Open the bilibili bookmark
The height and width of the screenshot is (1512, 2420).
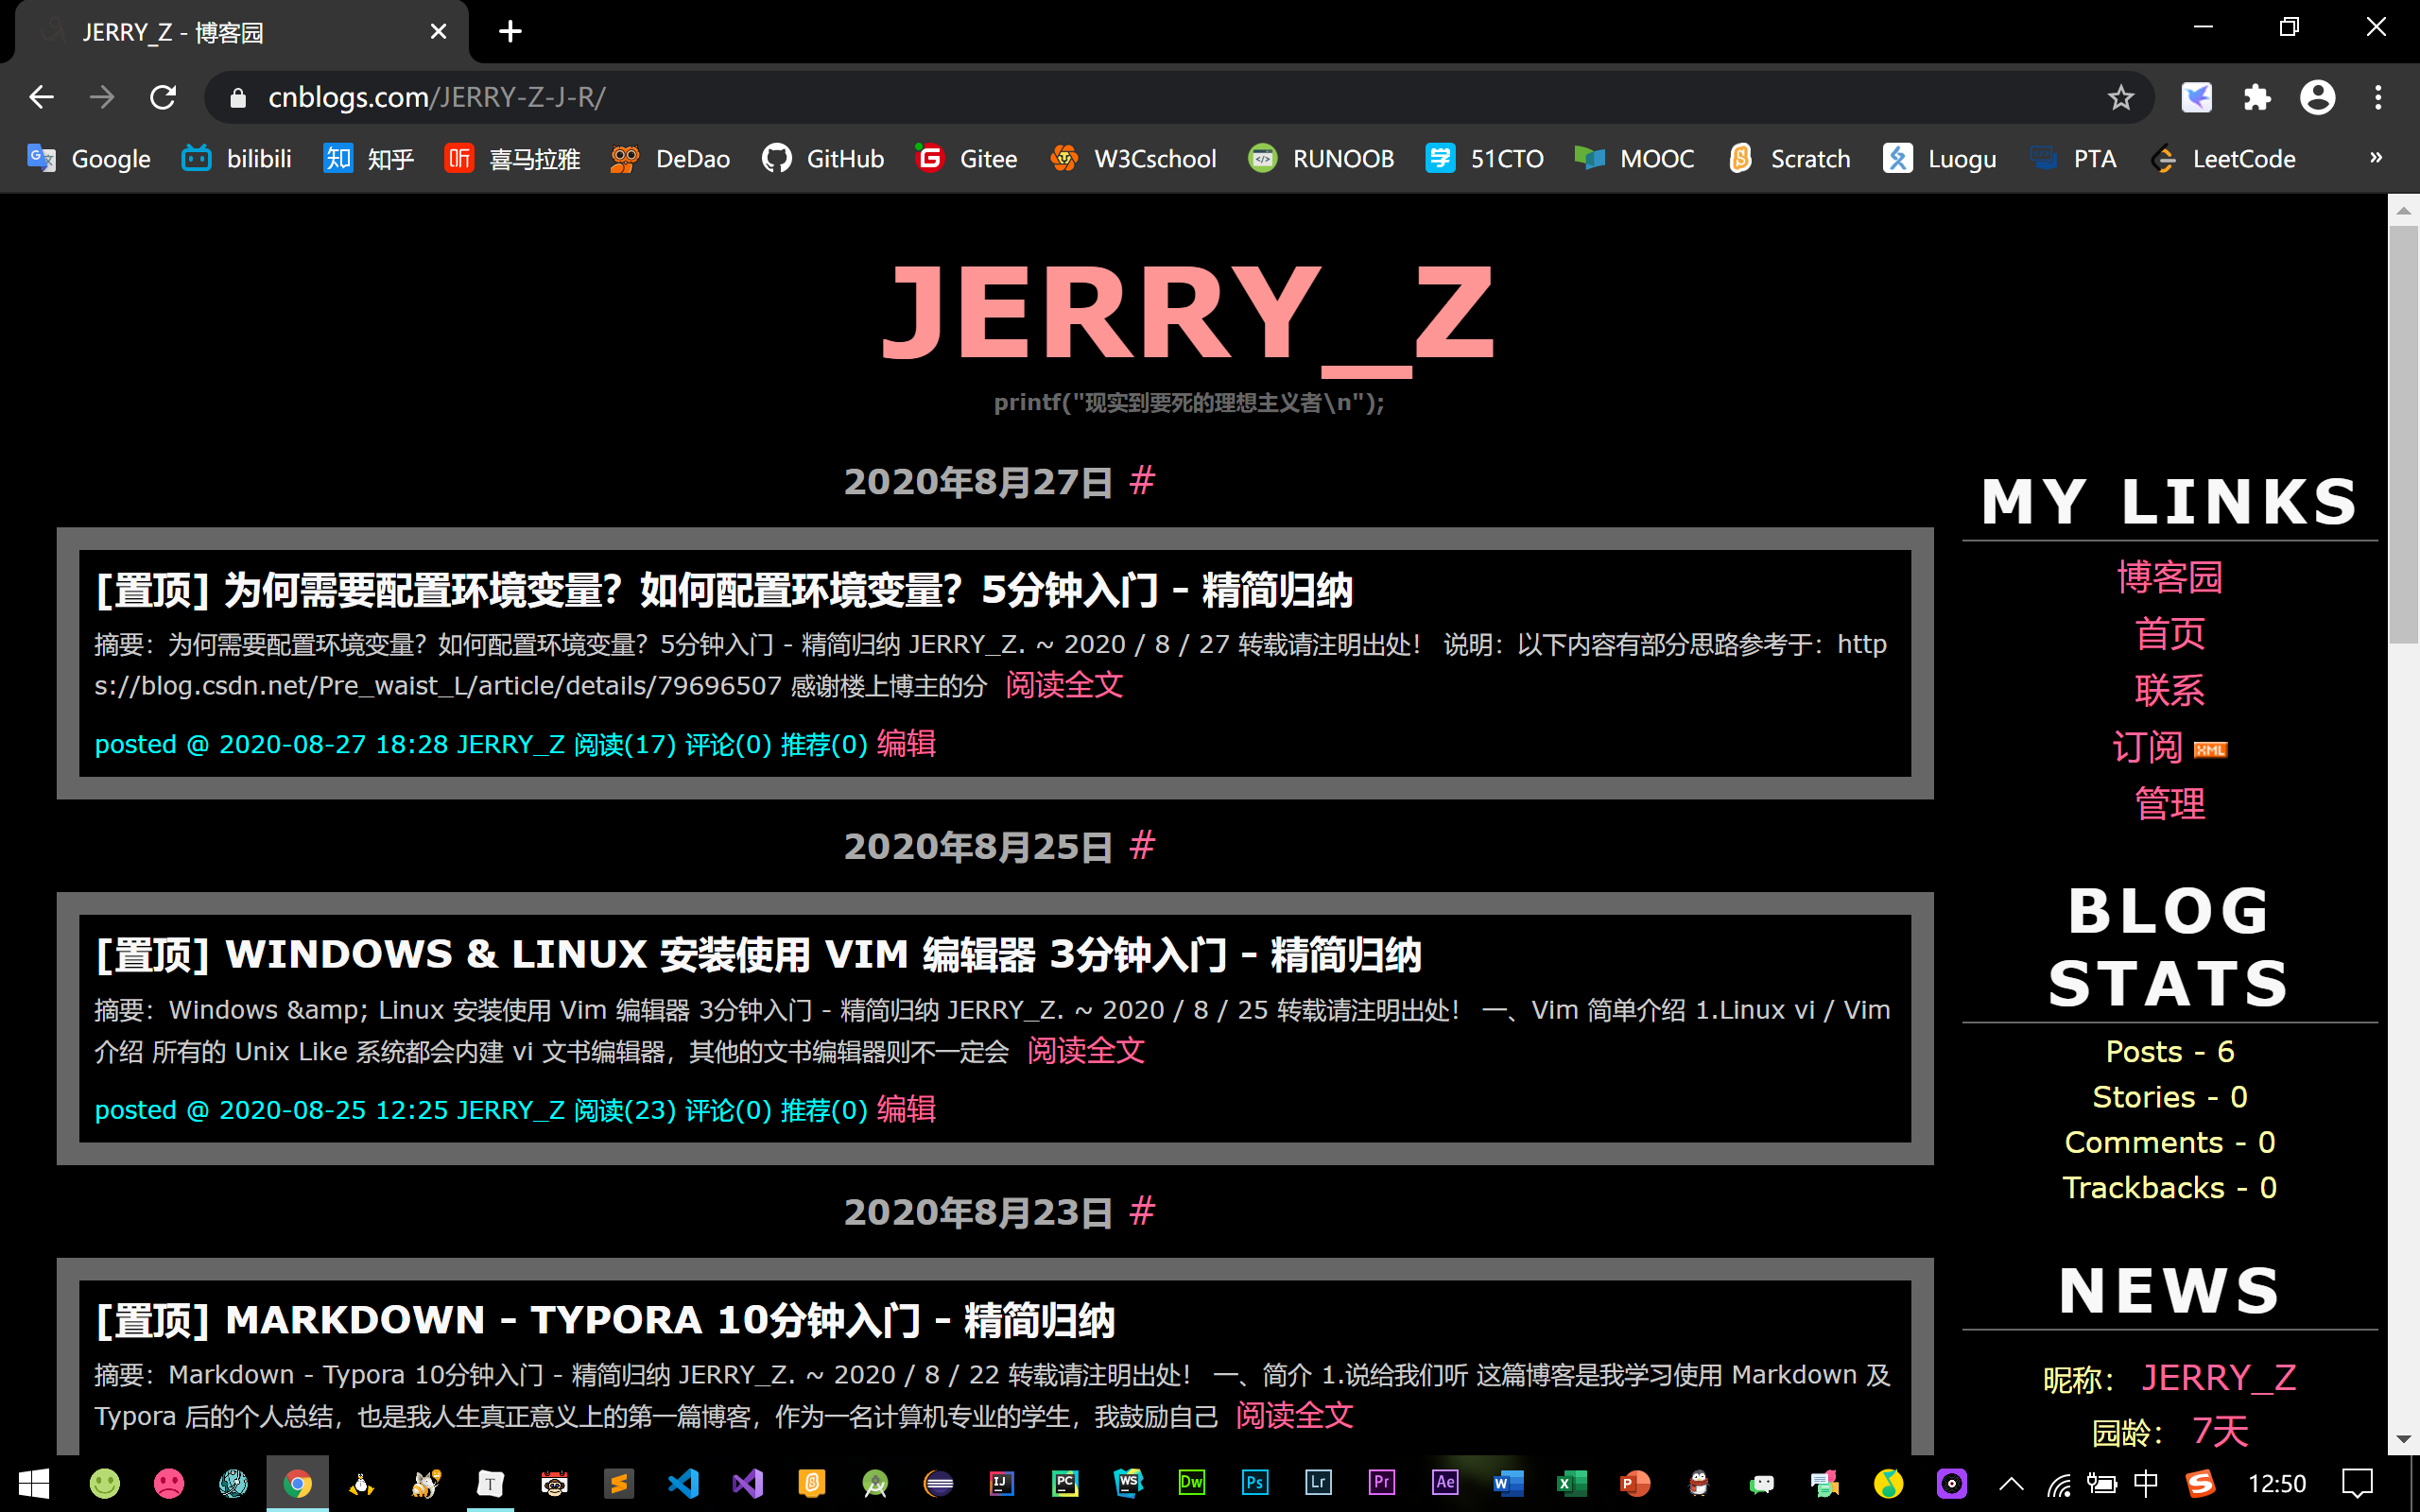tap(237, 158)
